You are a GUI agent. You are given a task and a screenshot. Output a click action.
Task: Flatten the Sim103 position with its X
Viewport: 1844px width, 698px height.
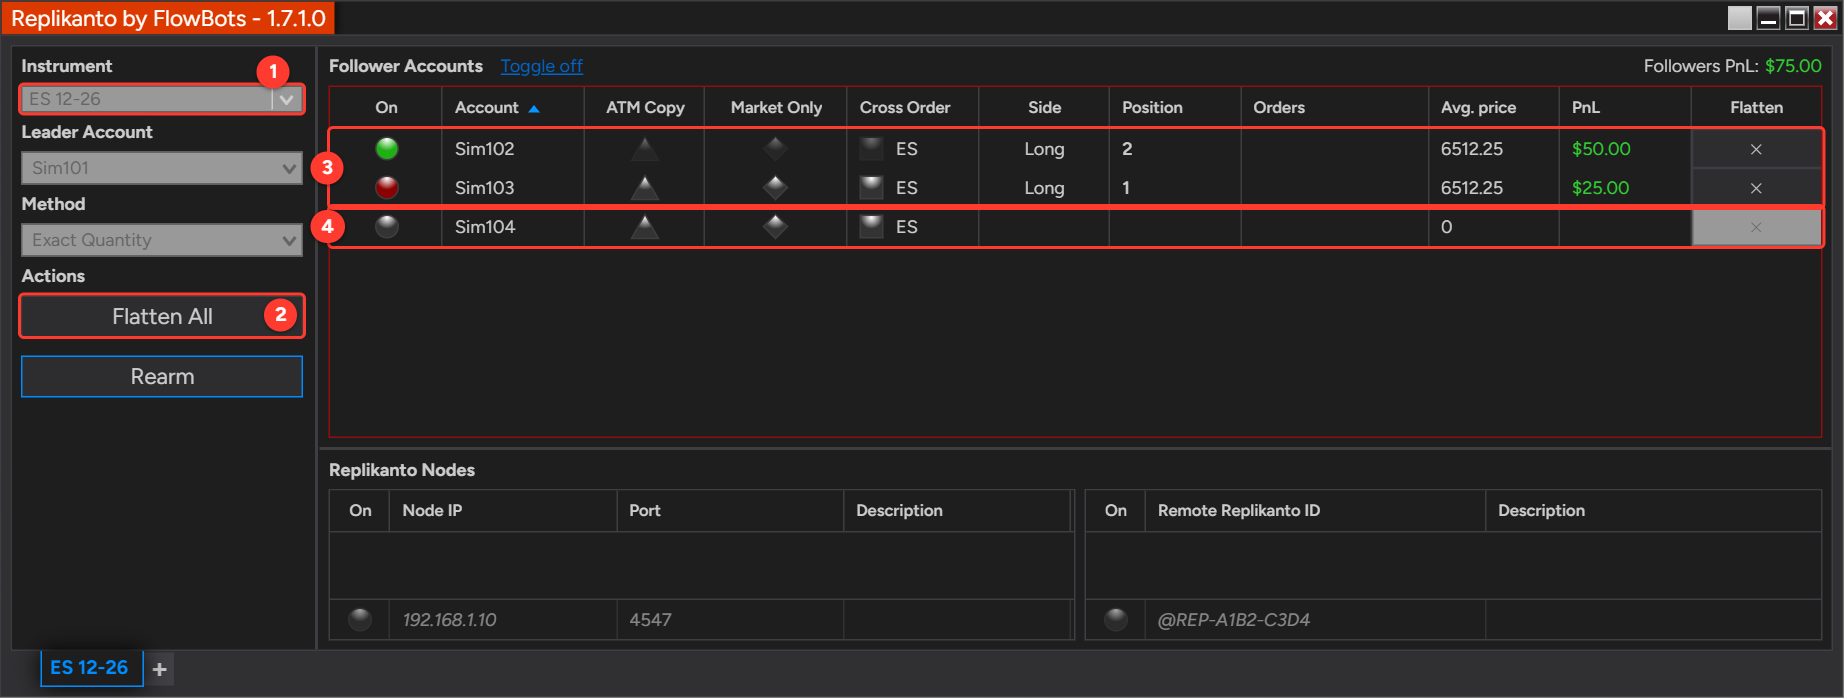[1756, 188]
